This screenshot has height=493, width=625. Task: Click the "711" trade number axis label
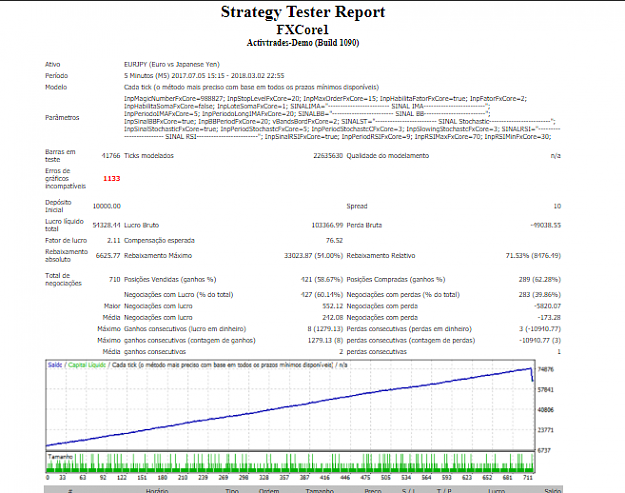point(528,477)
